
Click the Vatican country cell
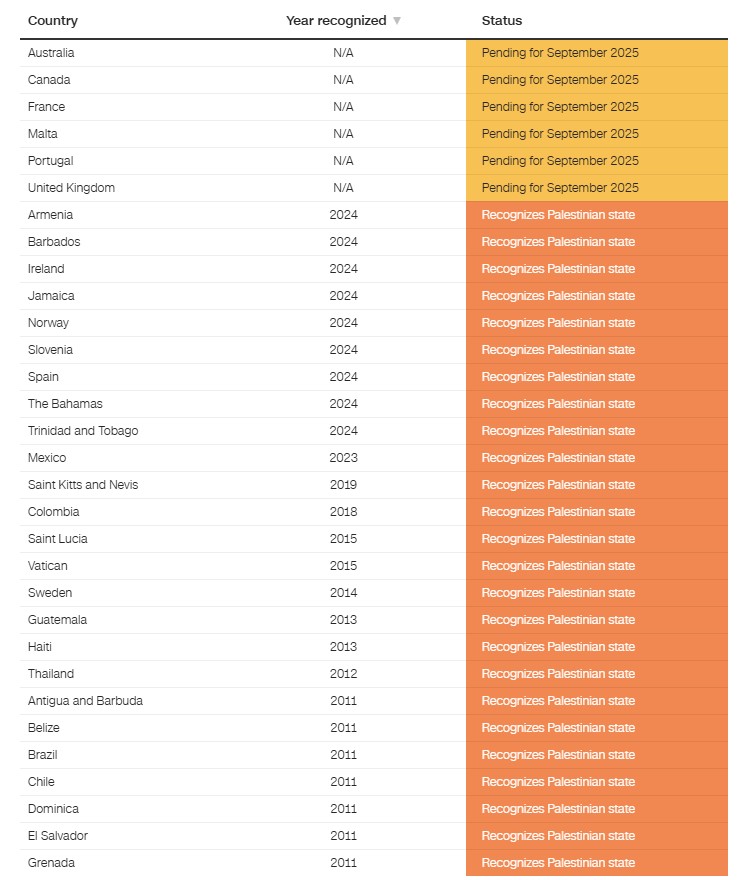coord(48,566)
